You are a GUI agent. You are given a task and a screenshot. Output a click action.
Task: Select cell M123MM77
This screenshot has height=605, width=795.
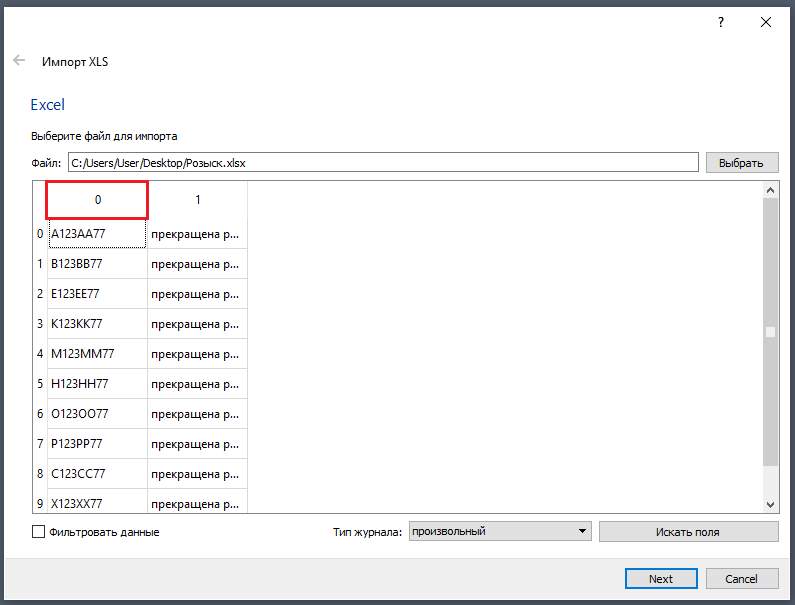click(97, 354)
